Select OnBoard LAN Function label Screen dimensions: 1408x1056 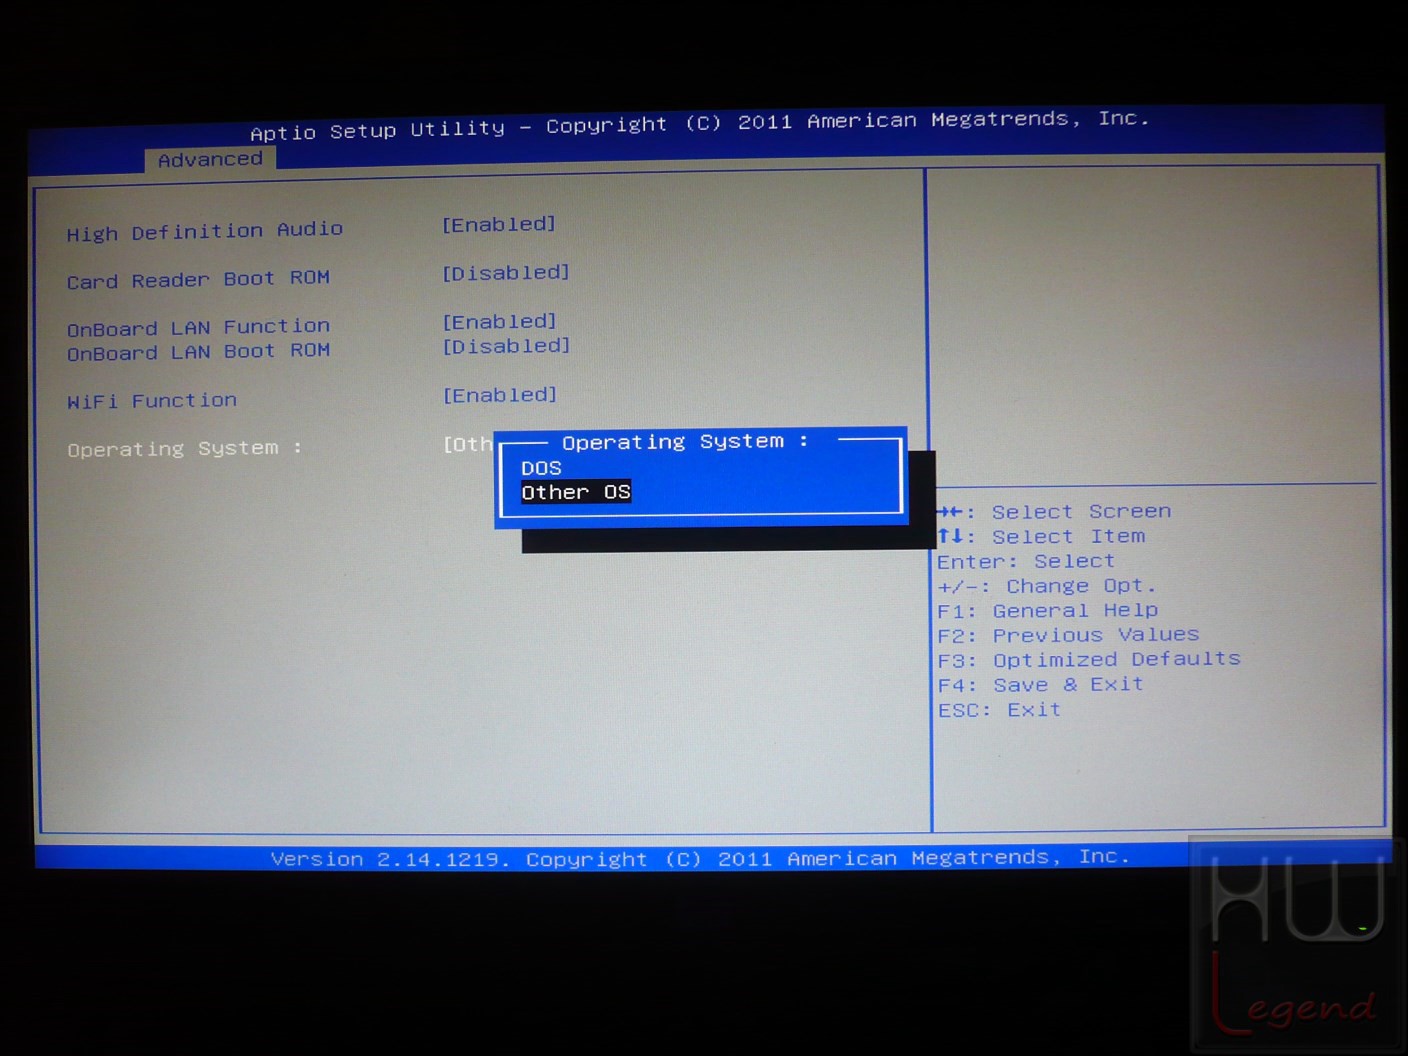click(x=198, y=327)
